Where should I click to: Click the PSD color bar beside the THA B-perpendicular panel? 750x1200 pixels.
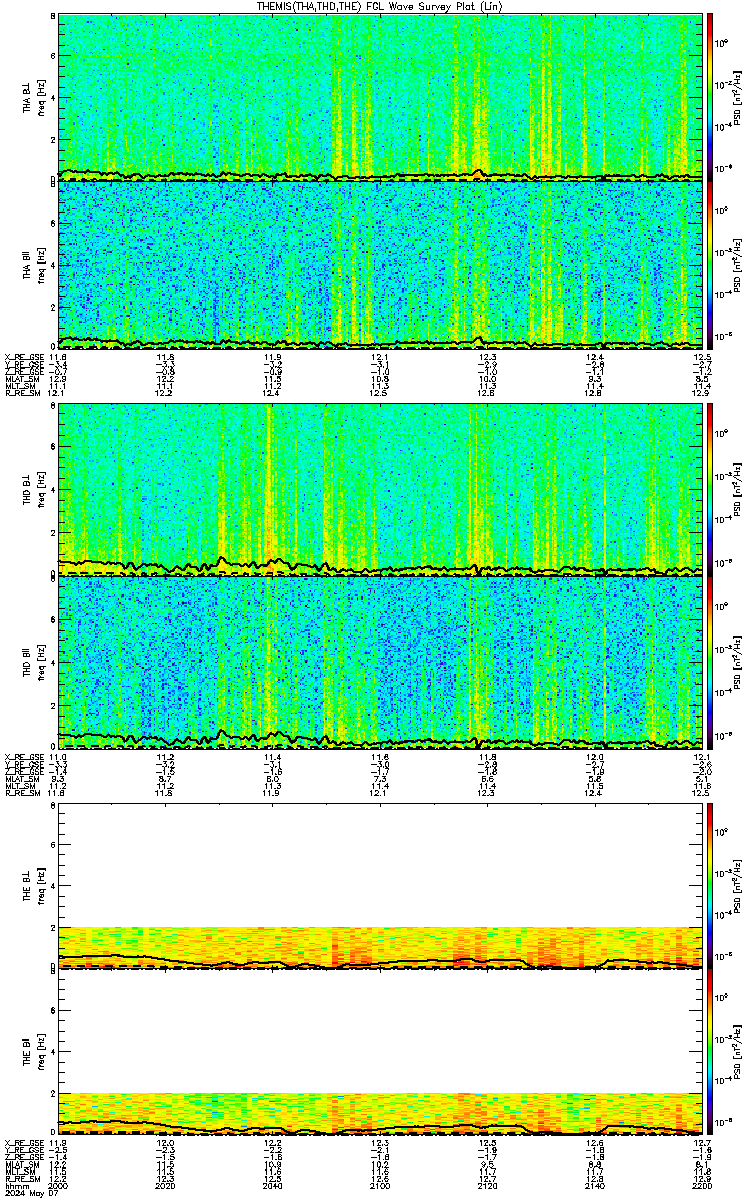[x=710, y=97]
